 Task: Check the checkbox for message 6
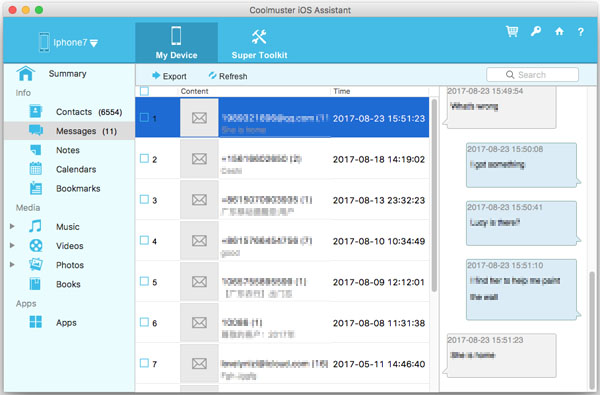pos(144,322)
